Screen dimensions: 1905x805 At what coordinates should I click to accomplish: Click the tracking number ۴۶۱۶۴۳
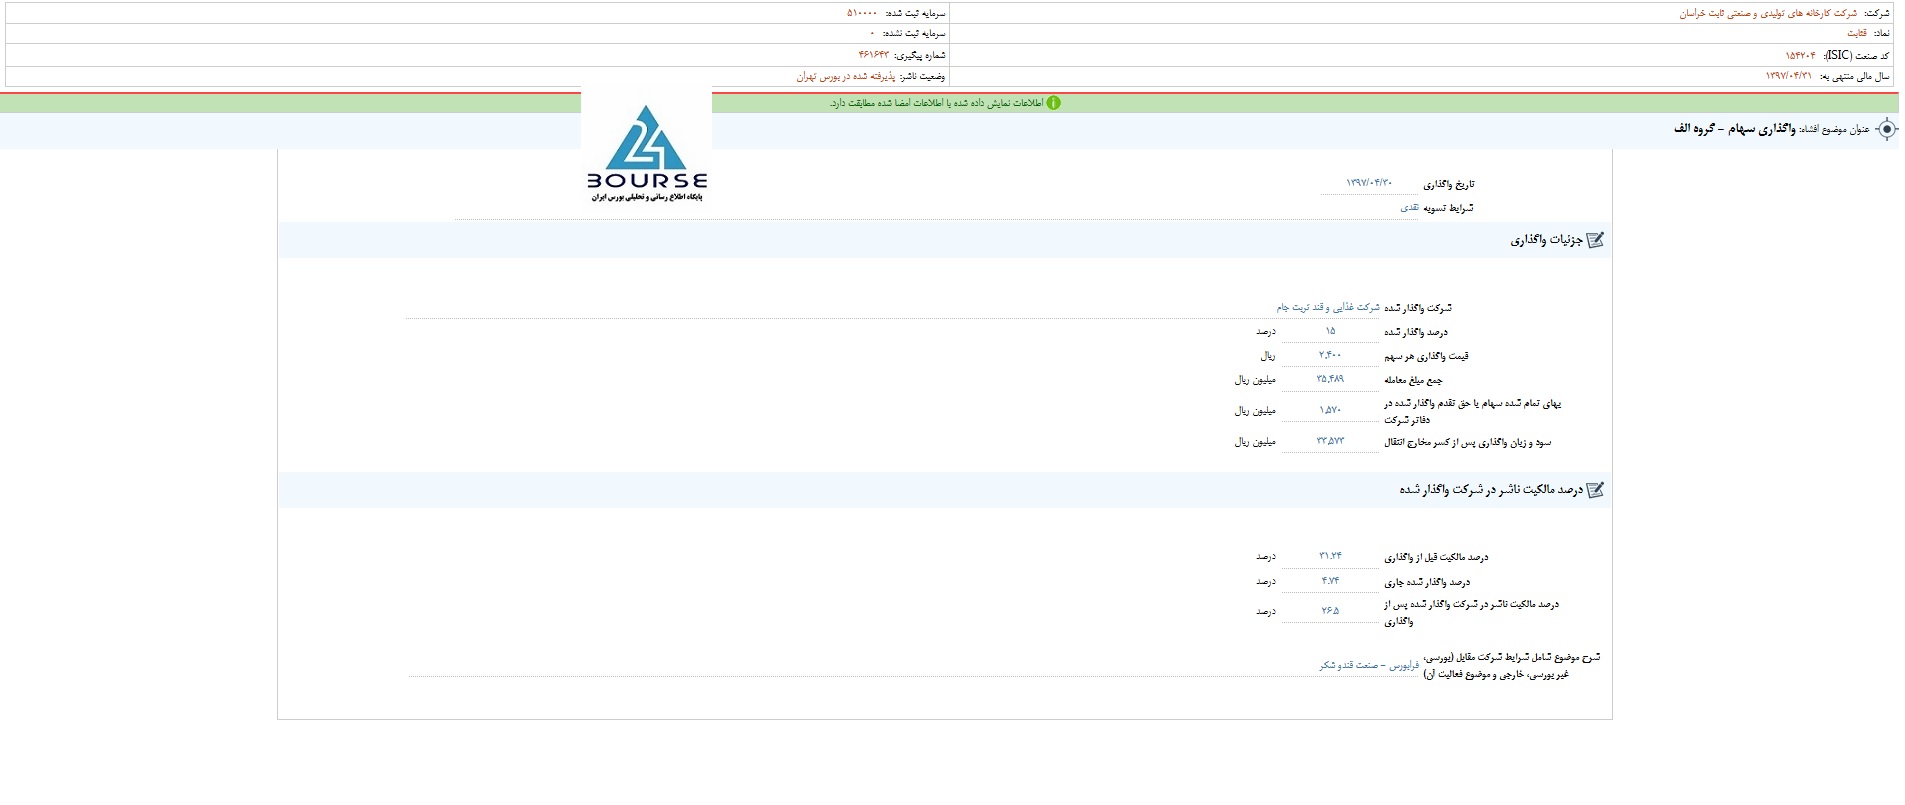[873, 55]
